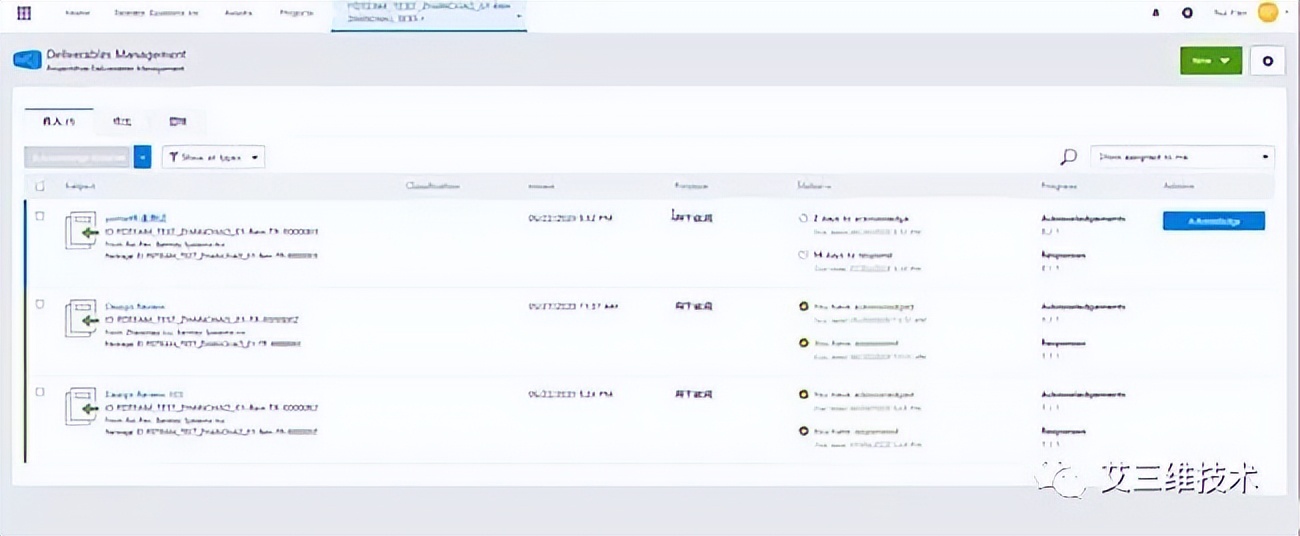Click document icon of the Design Review row
Screen dimensions: 1300x536
[x=82, y=319]
